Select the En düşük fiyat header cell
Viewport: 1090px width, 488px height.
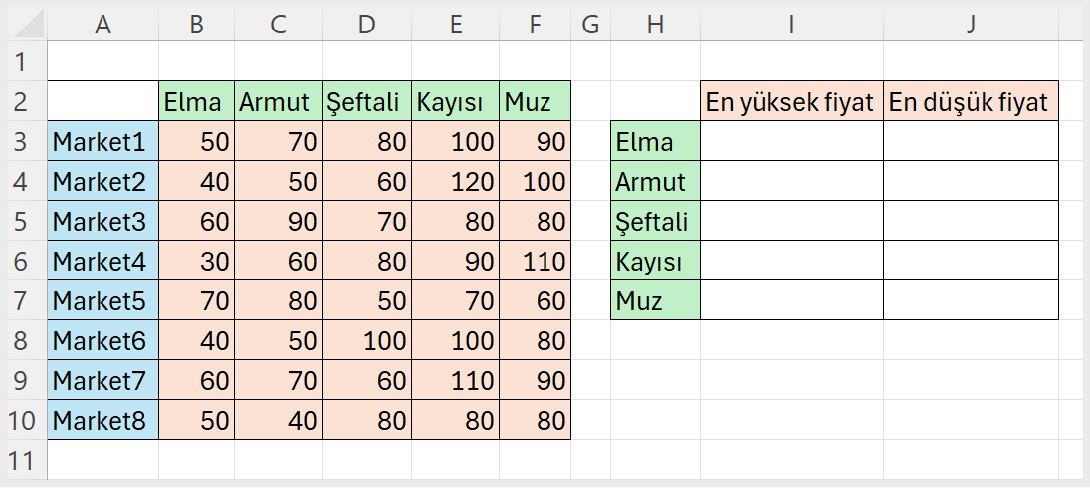970,101
